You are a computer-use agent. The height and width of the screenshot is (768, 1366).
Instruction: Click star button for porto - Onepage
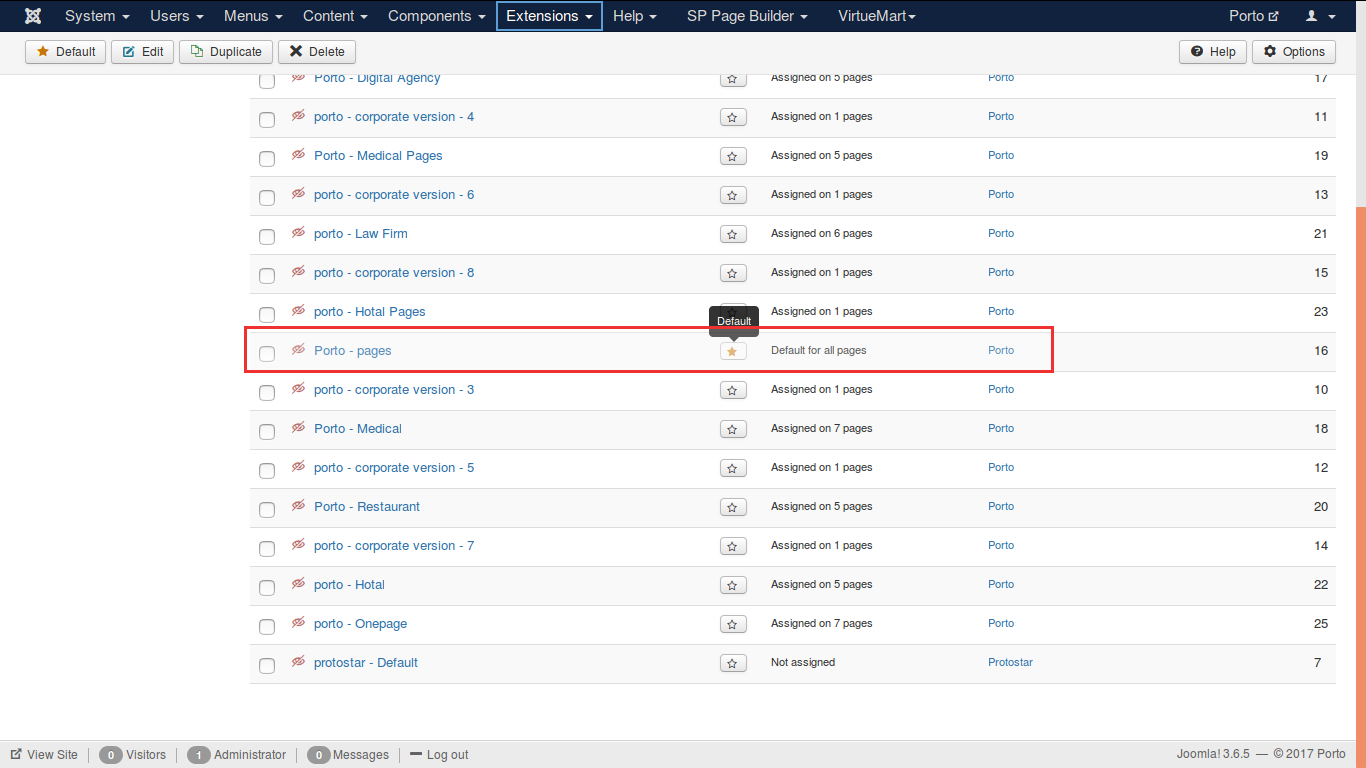click(x=733, y=625)
